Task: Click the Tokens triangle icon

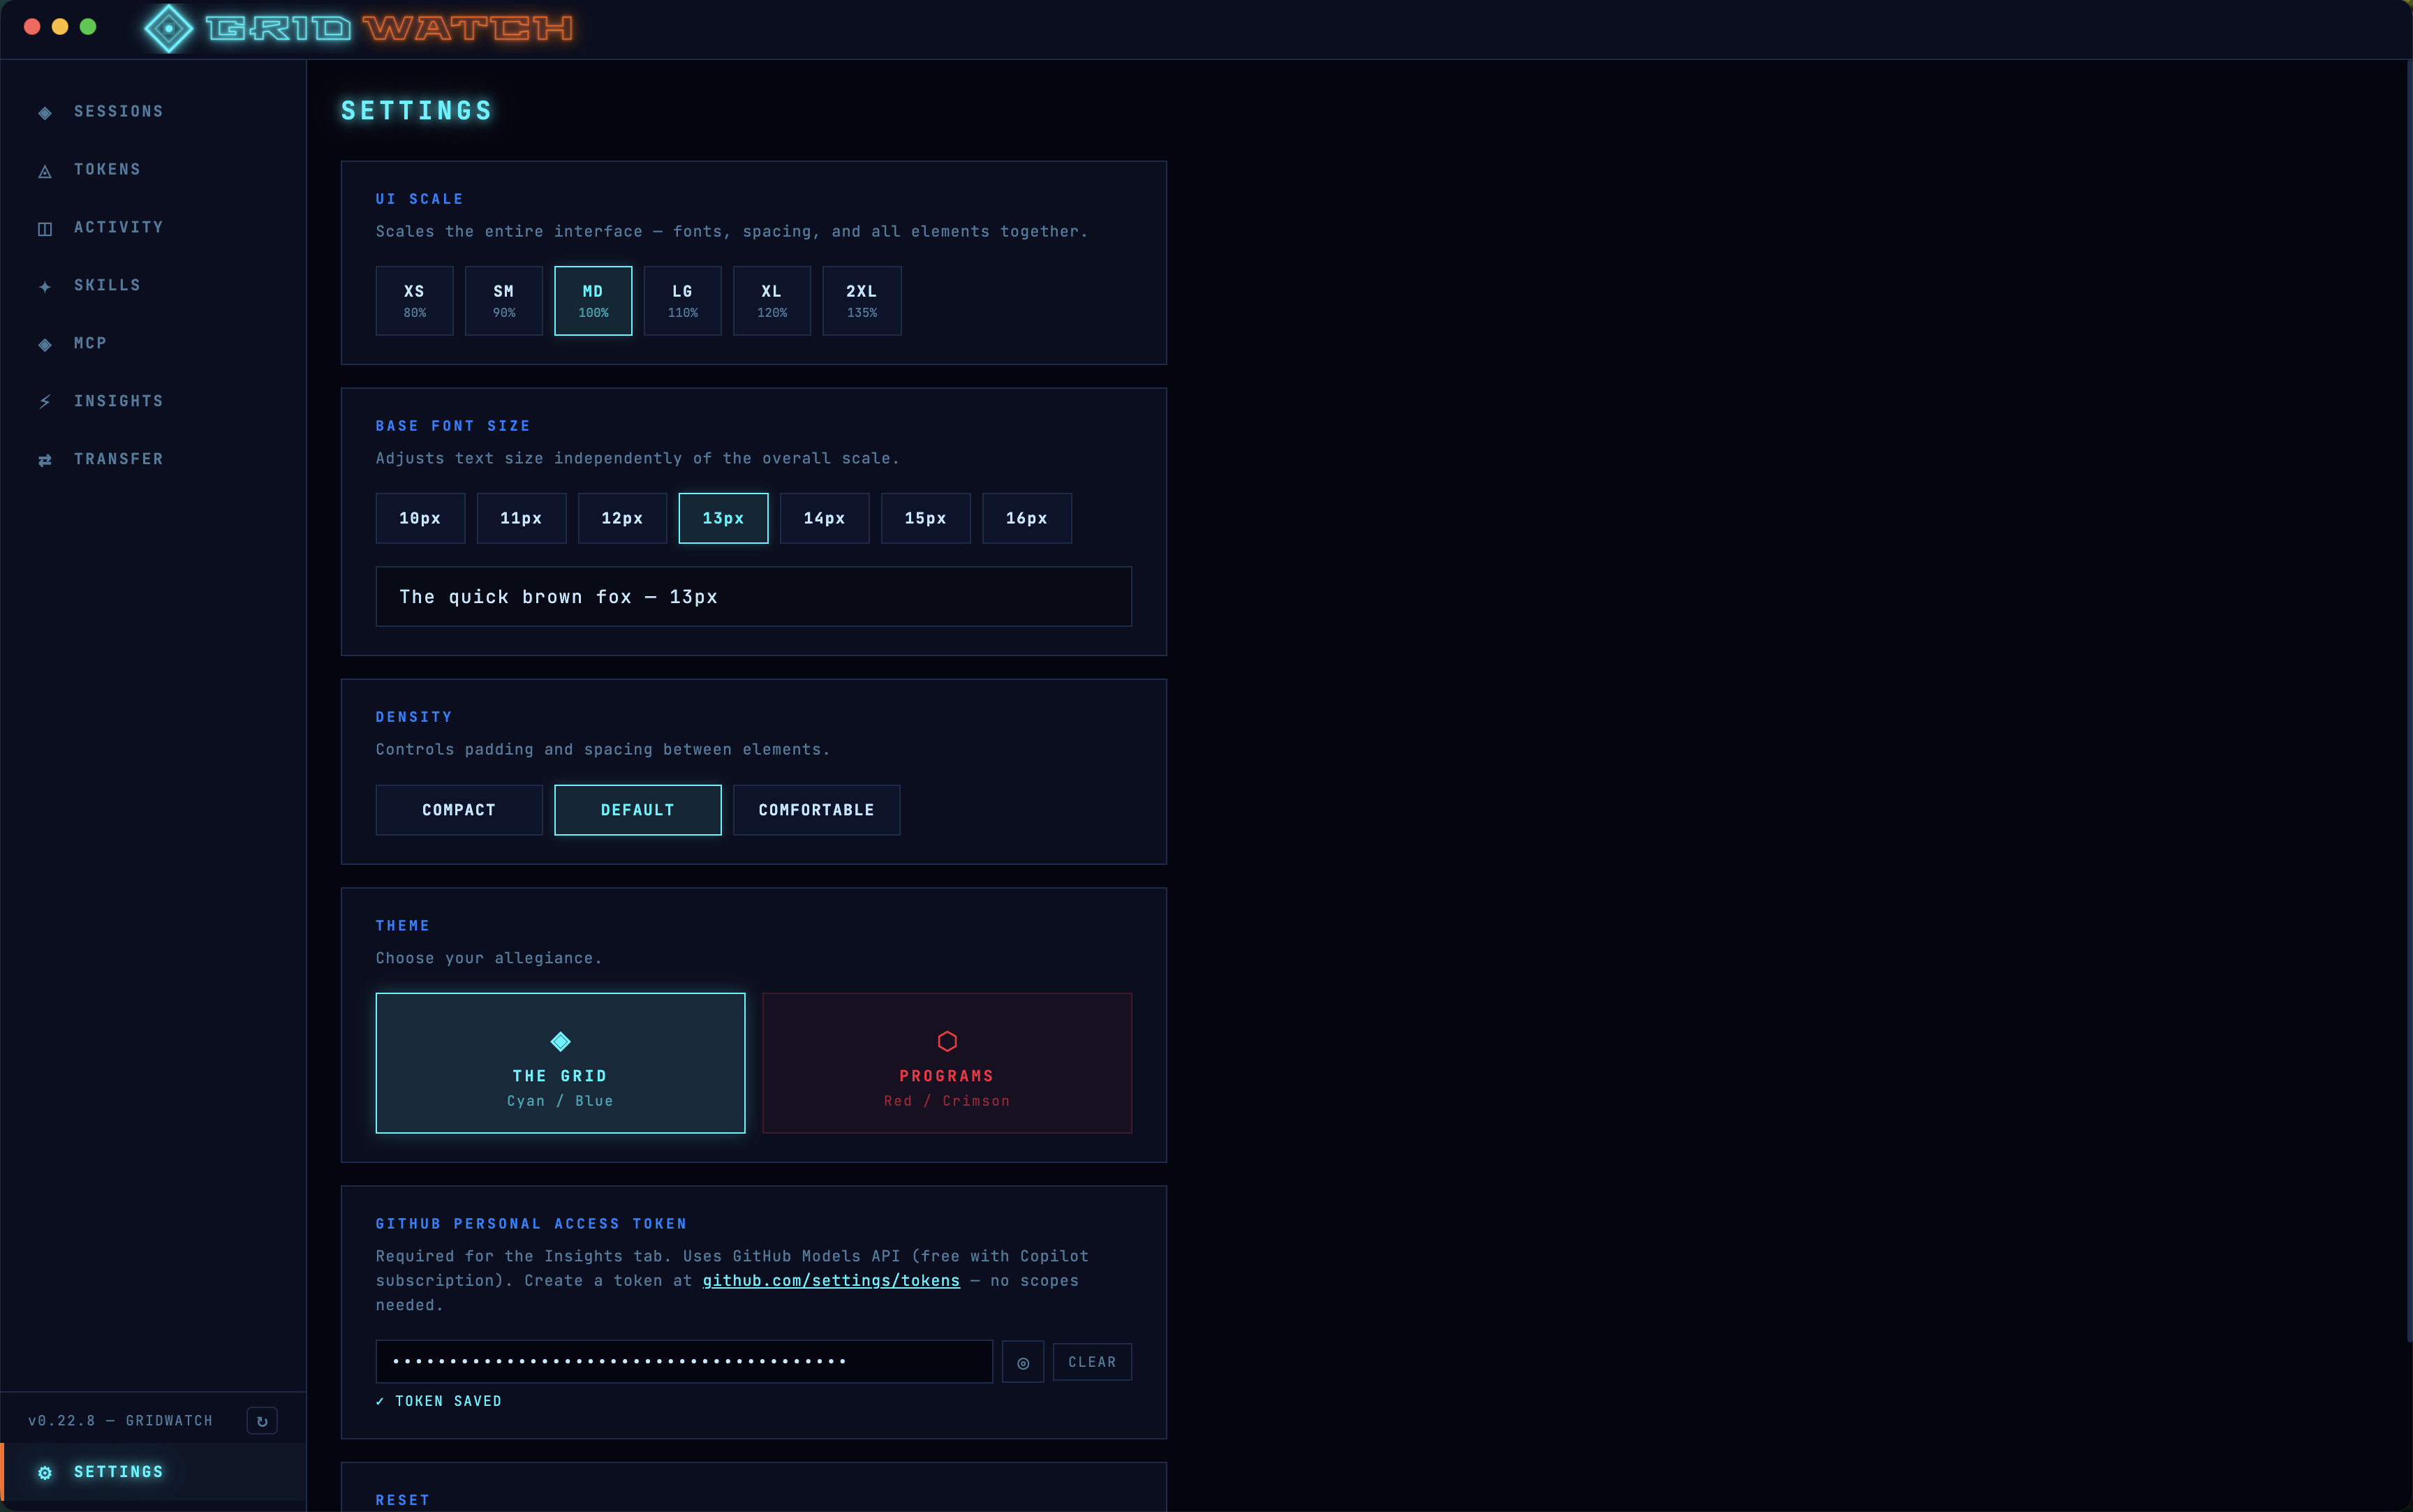Action: pyautogui.click(x=45, y=171)
